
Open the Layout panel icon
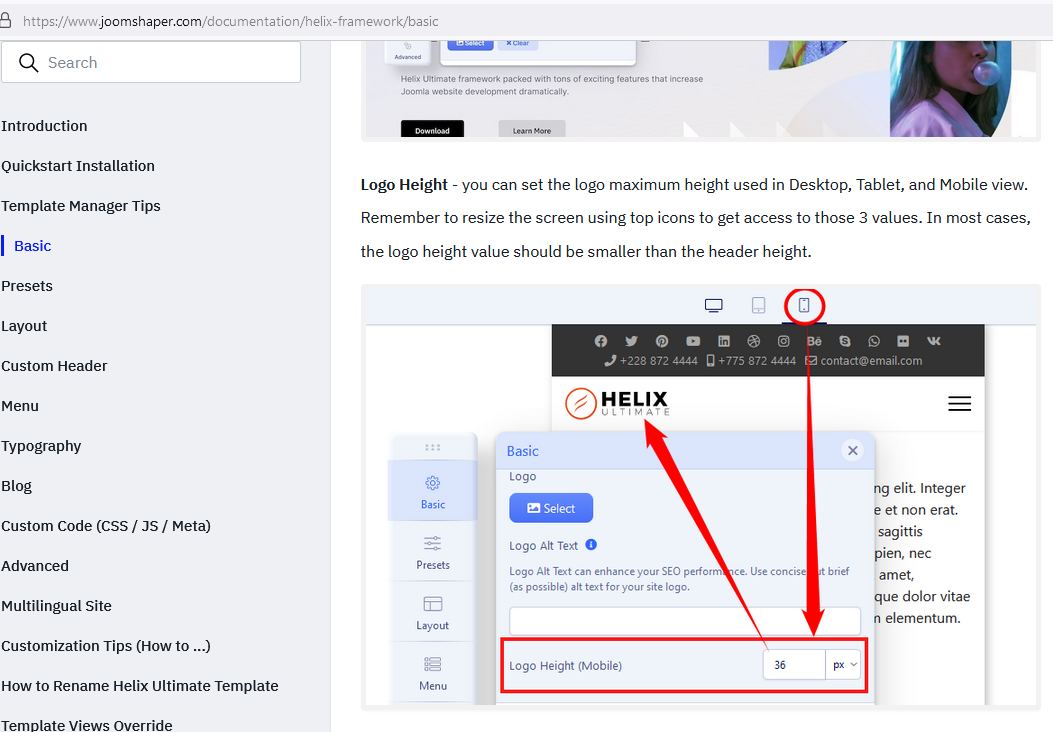(432, 604)
